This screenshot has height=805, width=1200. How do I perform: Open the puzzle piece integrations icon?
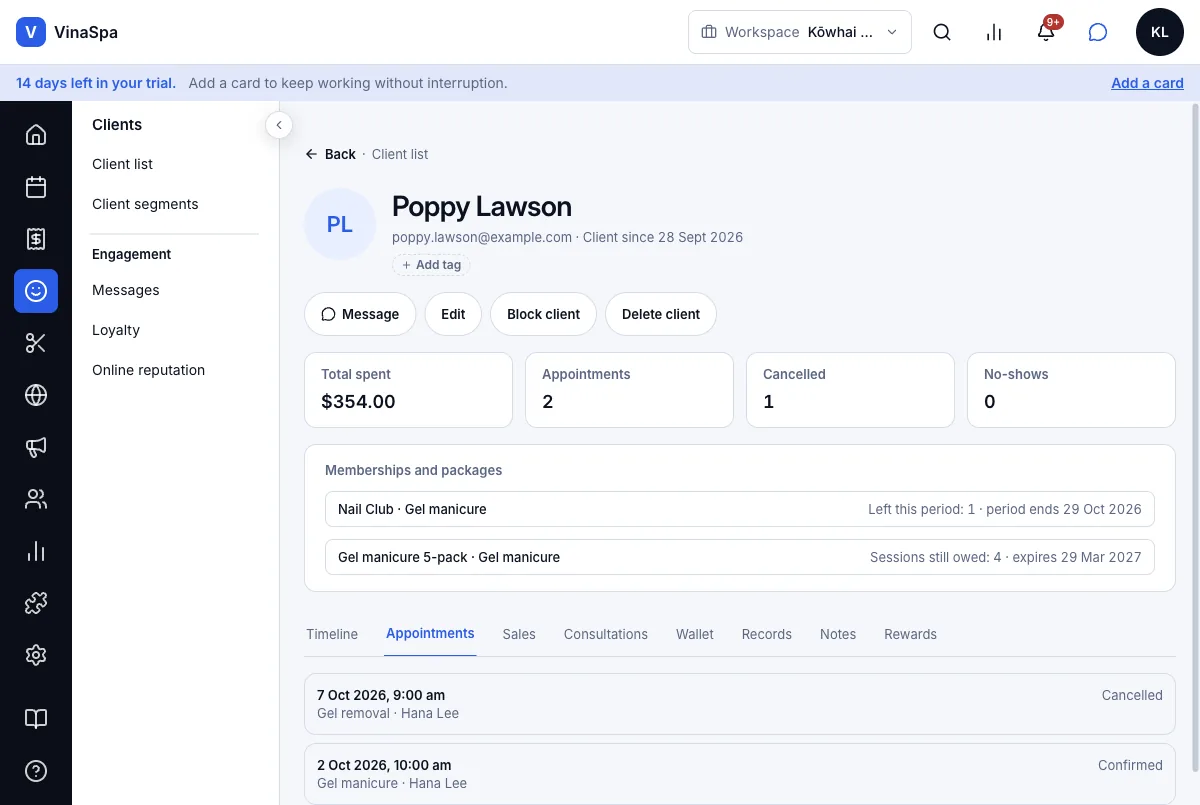(36, 603)
